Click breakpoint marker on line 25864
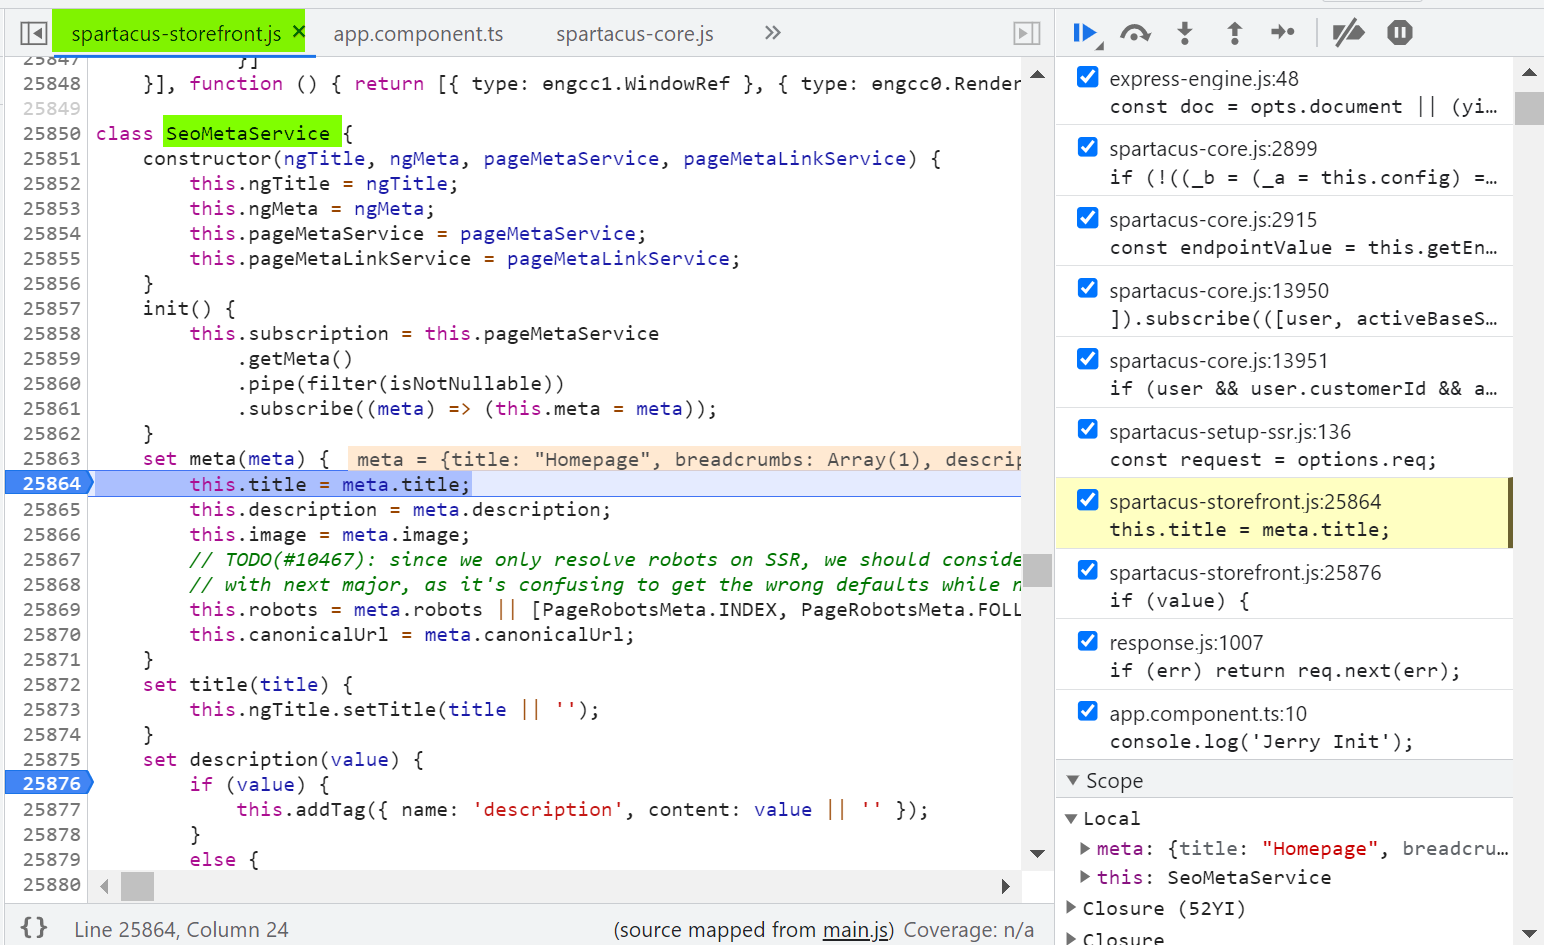The height and width of the screenshot is (945, 1544). [50, 484]
